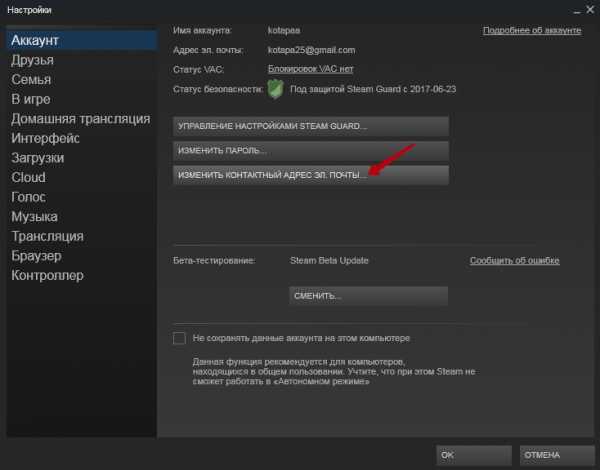The image size is (600, 470).
Task: Click Изменить контактный адрес эл. почты
Action: (x=311, y=175)
